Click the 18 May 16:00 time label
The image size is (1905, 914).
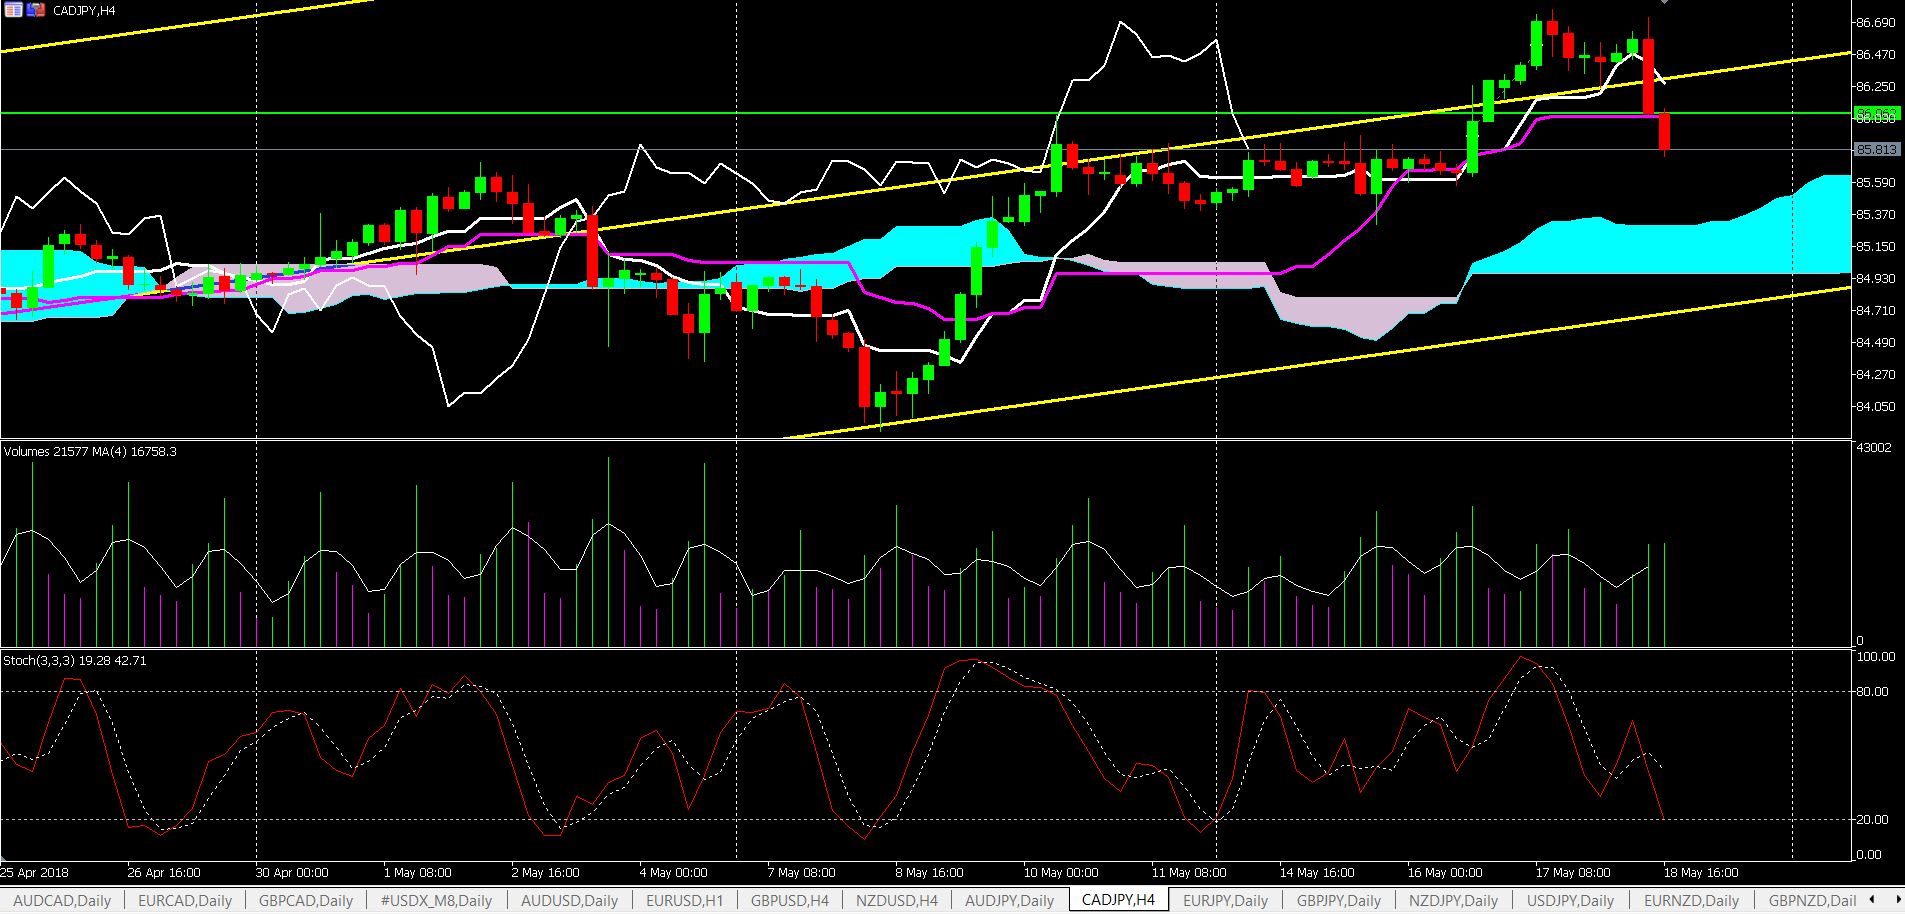click(x=1701, y=872)
